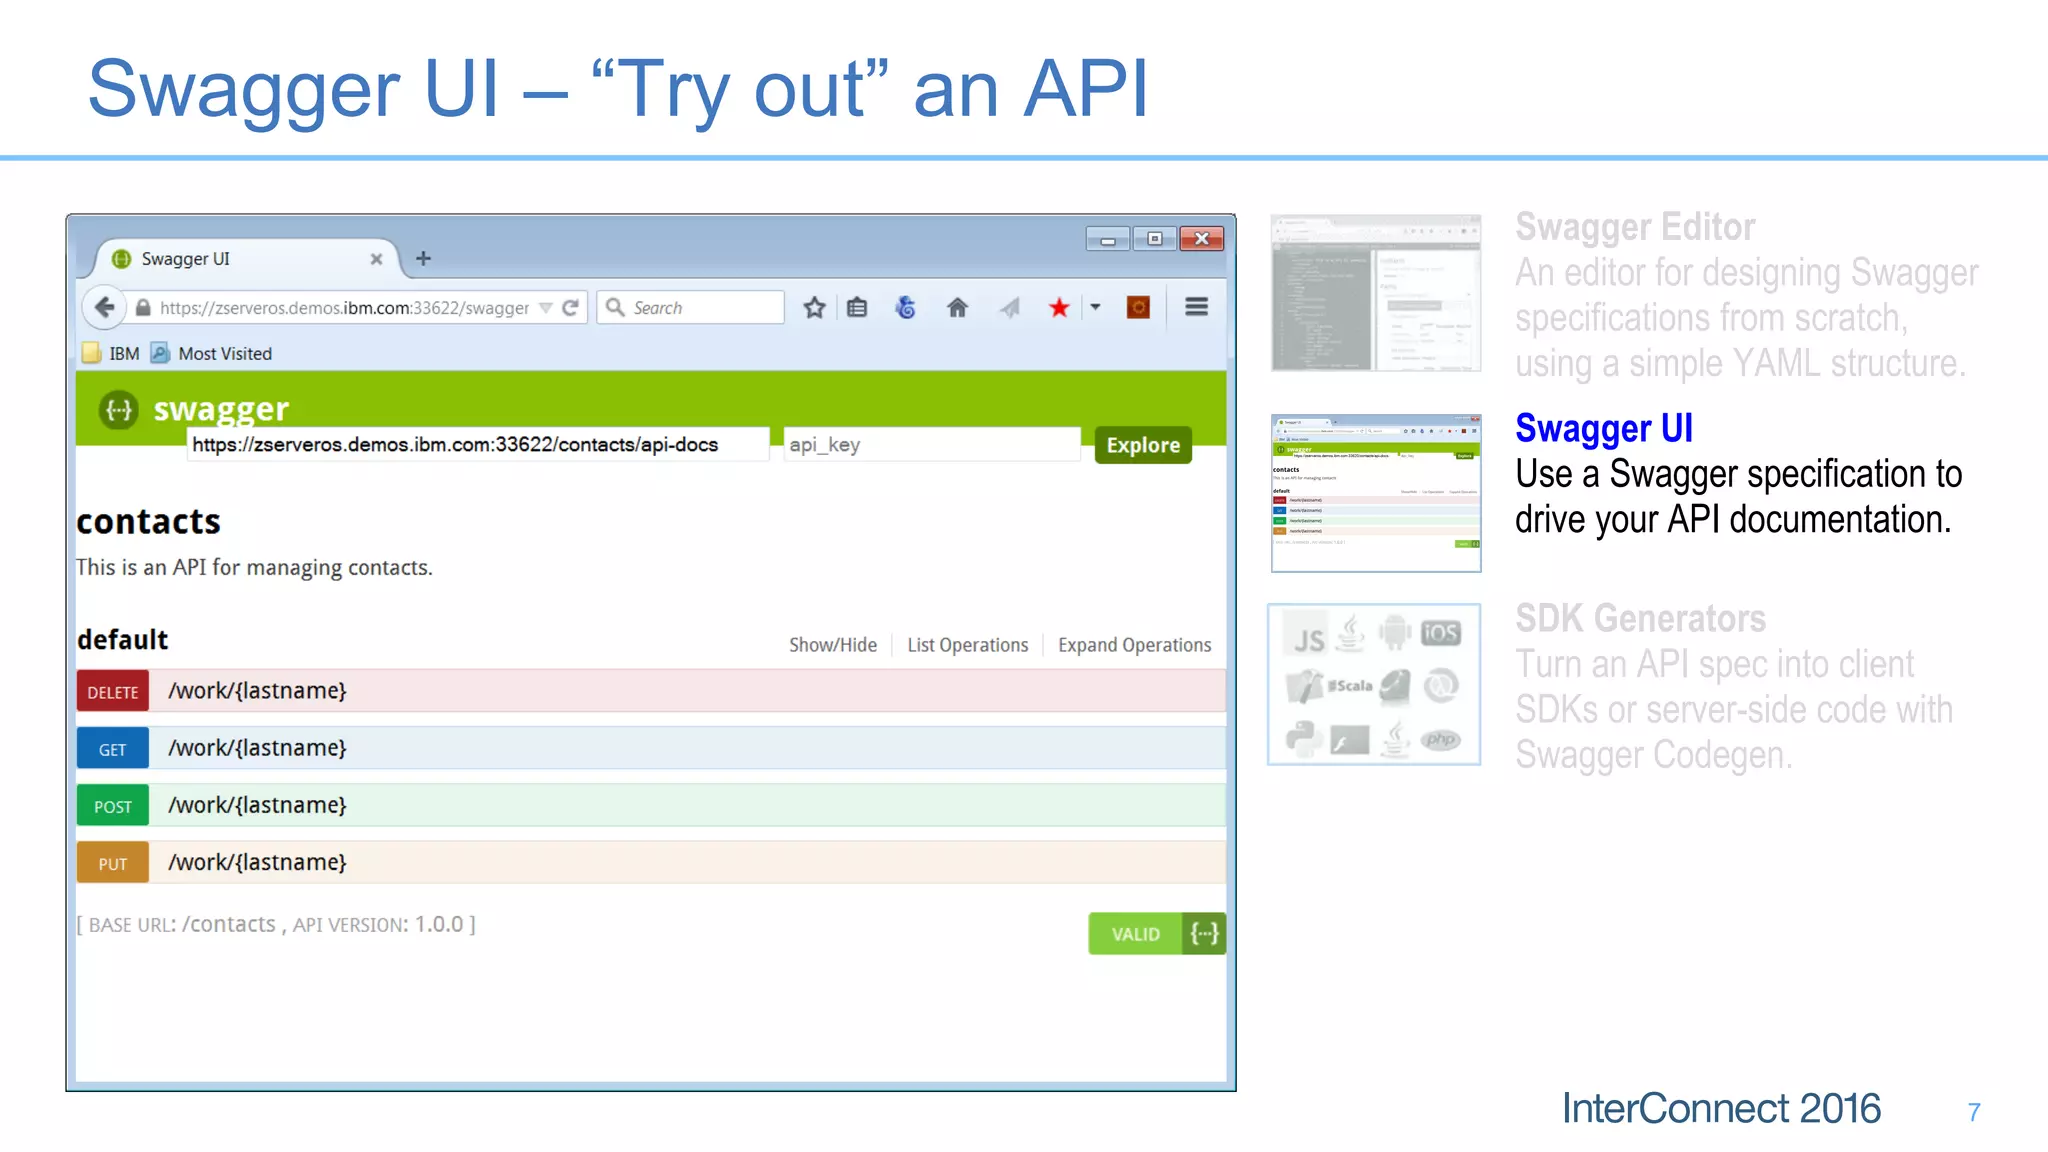This screenshot has width=2048, height=1152.
Task: Expand the GET /work/{lastname} operation
Action: pos(651,748)
